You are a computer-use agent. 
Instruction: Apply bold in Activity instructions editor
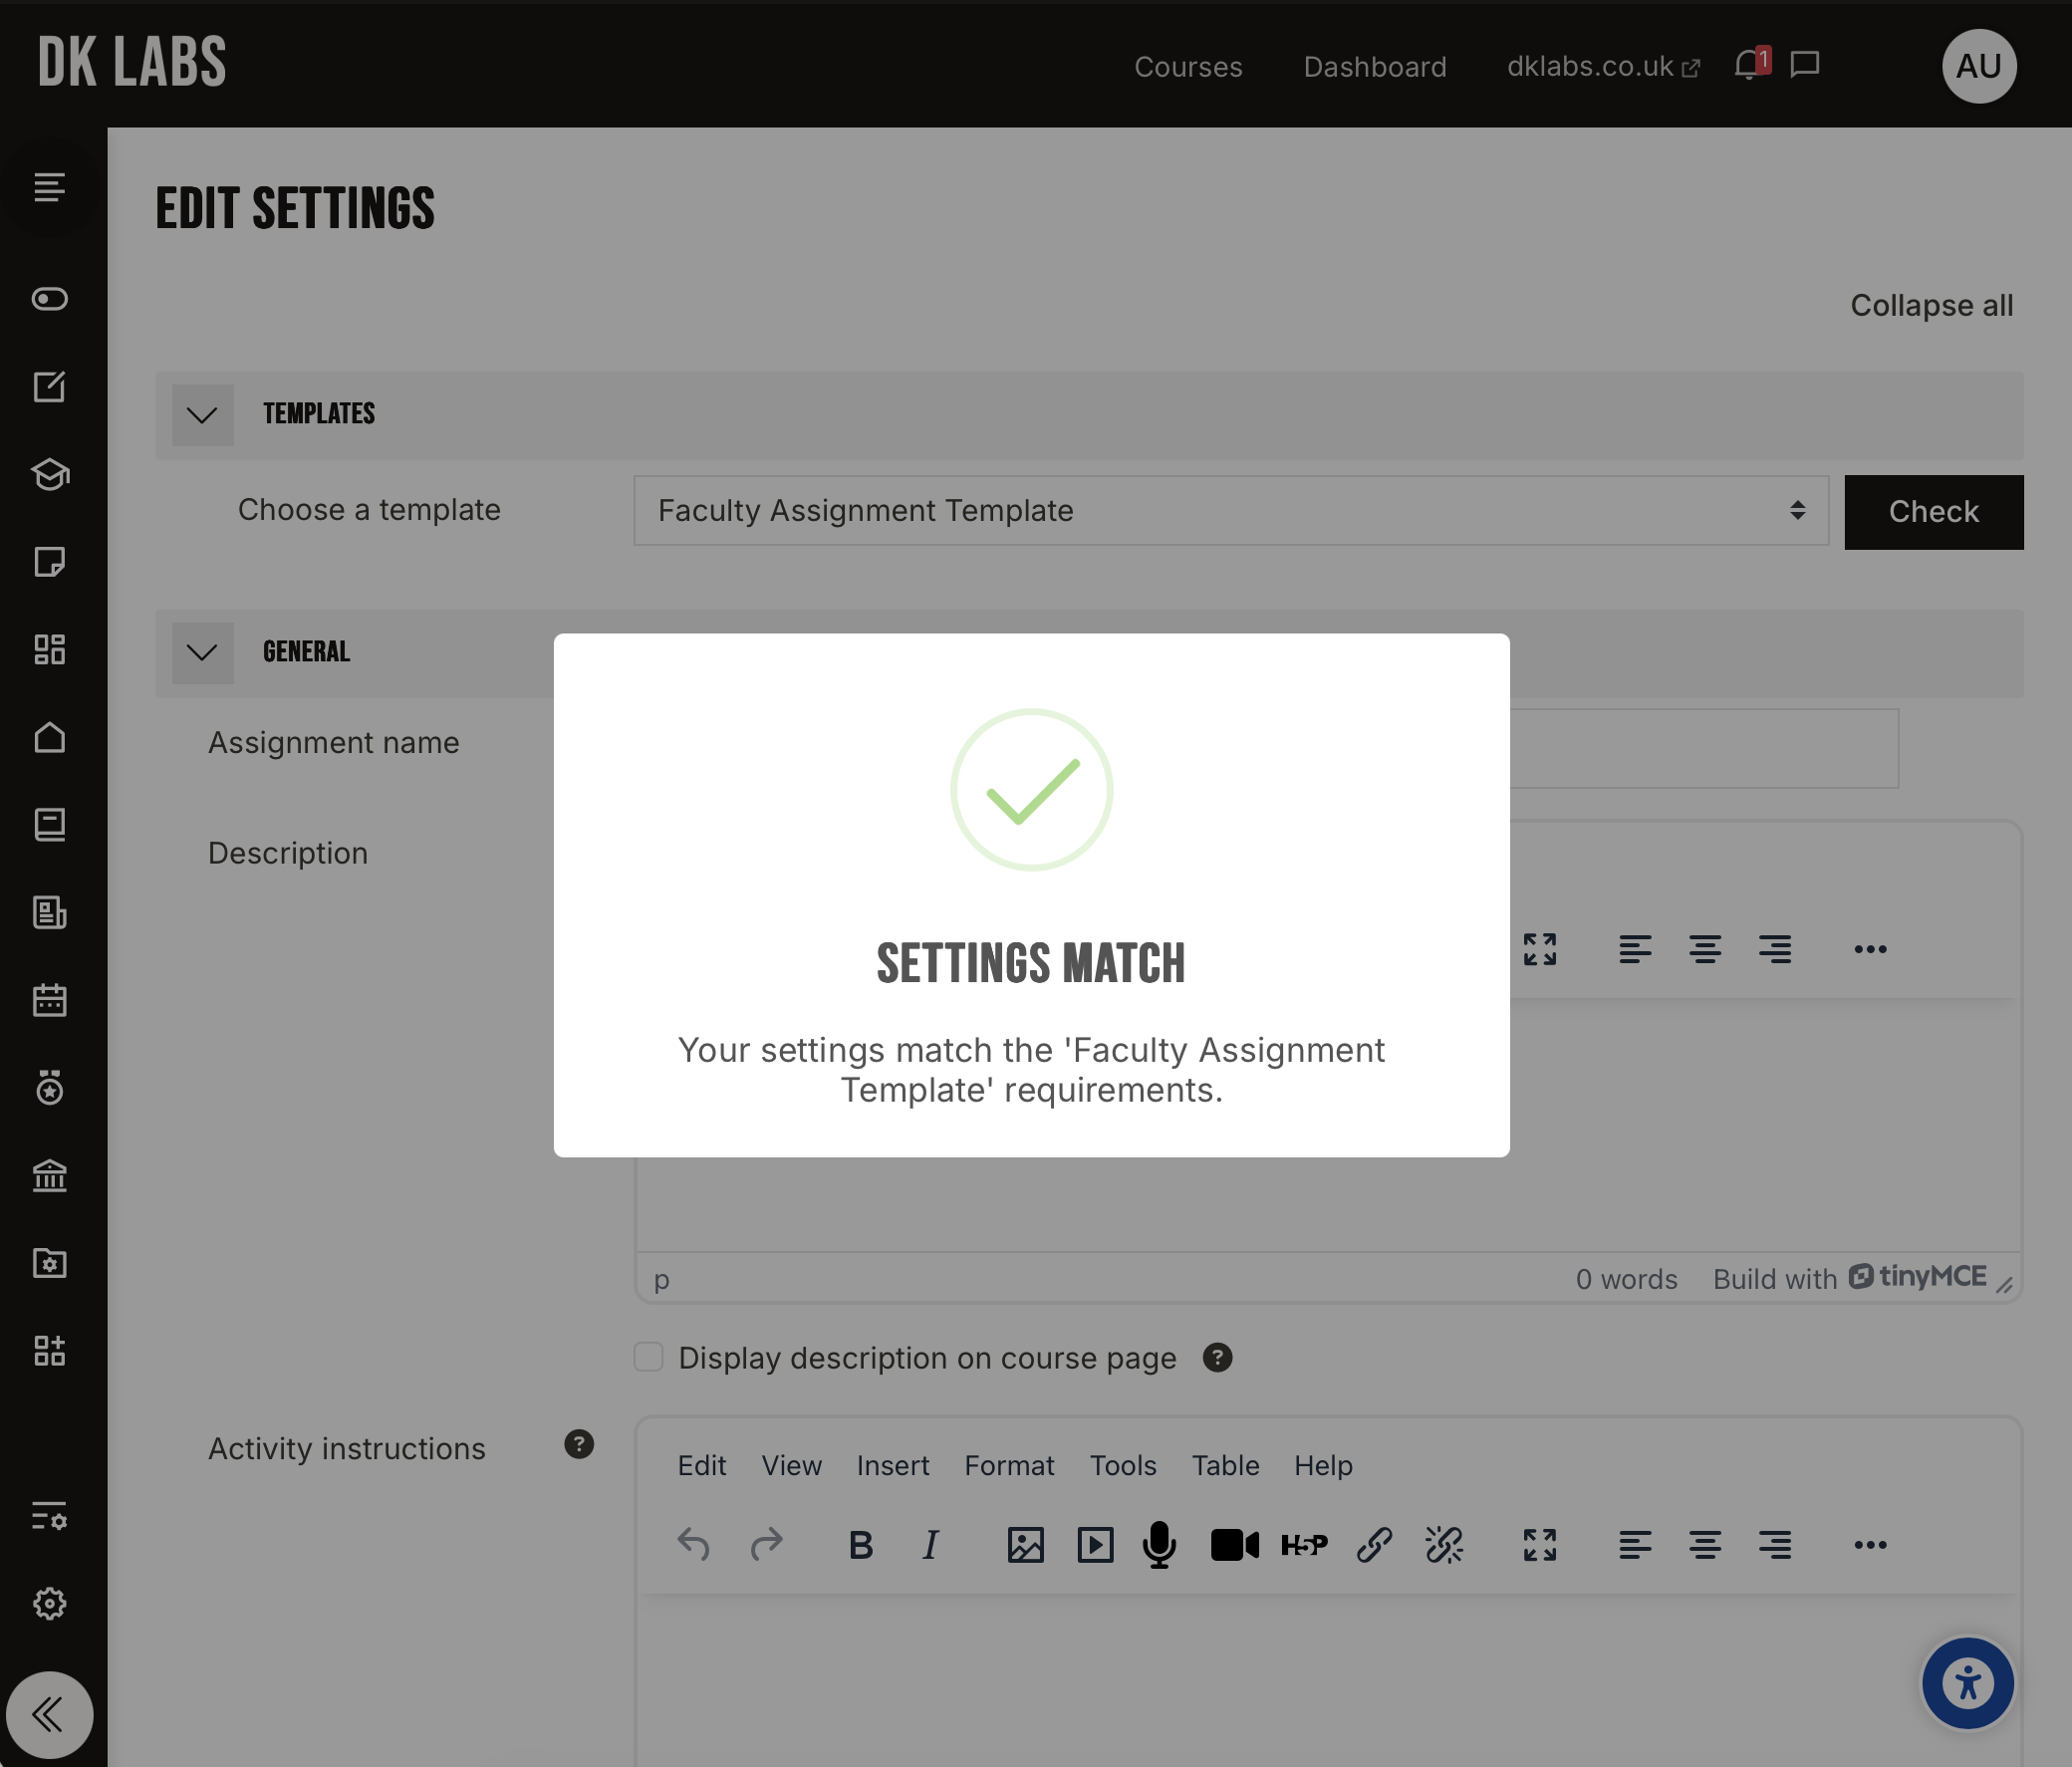pos(860,1545)
